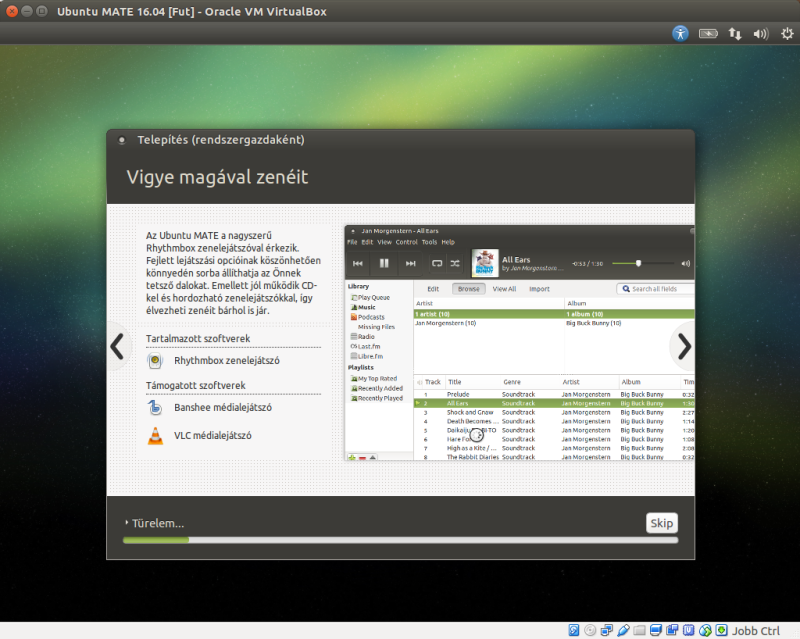Click the VirtualBox optical disc icon
This screenshot has height=639, width=800.
point(590,630)
